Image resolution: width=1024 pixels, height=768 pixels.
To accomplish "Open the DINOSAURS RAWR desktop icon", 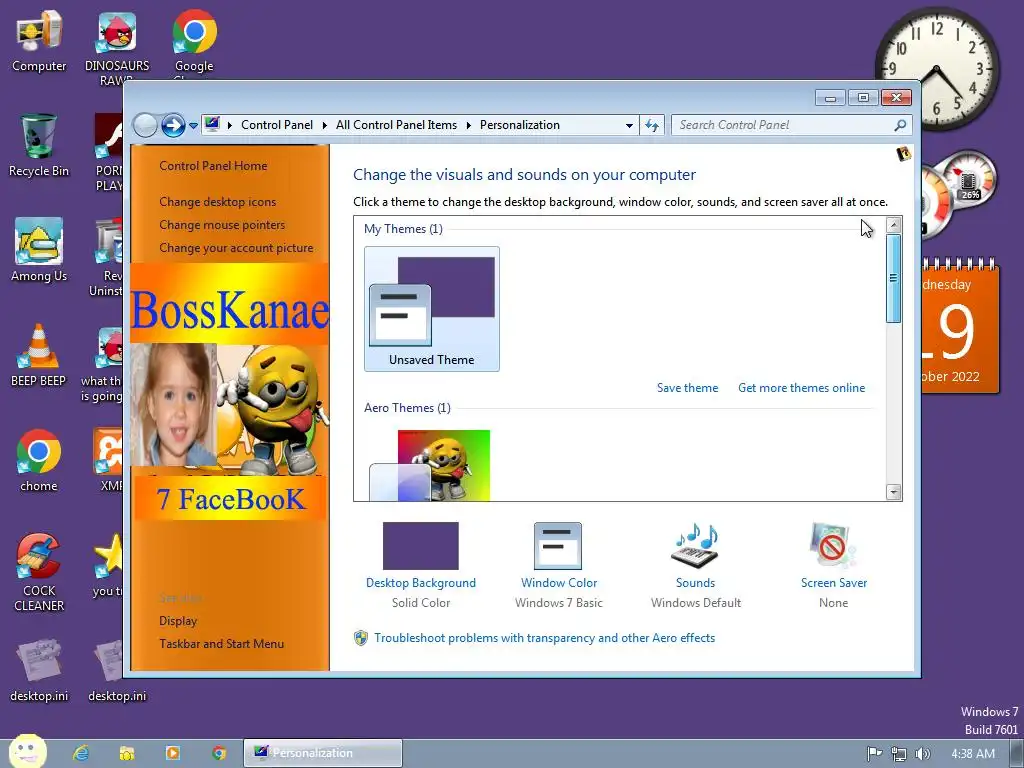I will [117, 48].
